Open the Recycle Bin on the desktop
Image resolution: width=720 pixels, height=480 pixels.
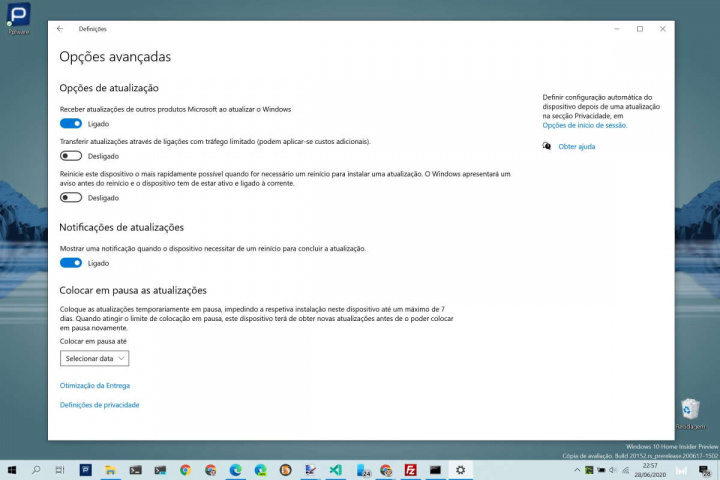(x=689, y=410)
